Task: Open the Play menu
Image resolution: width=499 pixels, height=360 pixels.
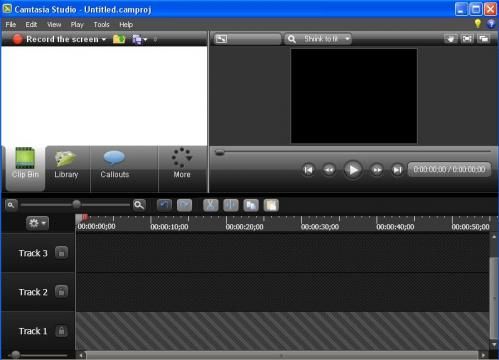Action: (x=77, y=25)
